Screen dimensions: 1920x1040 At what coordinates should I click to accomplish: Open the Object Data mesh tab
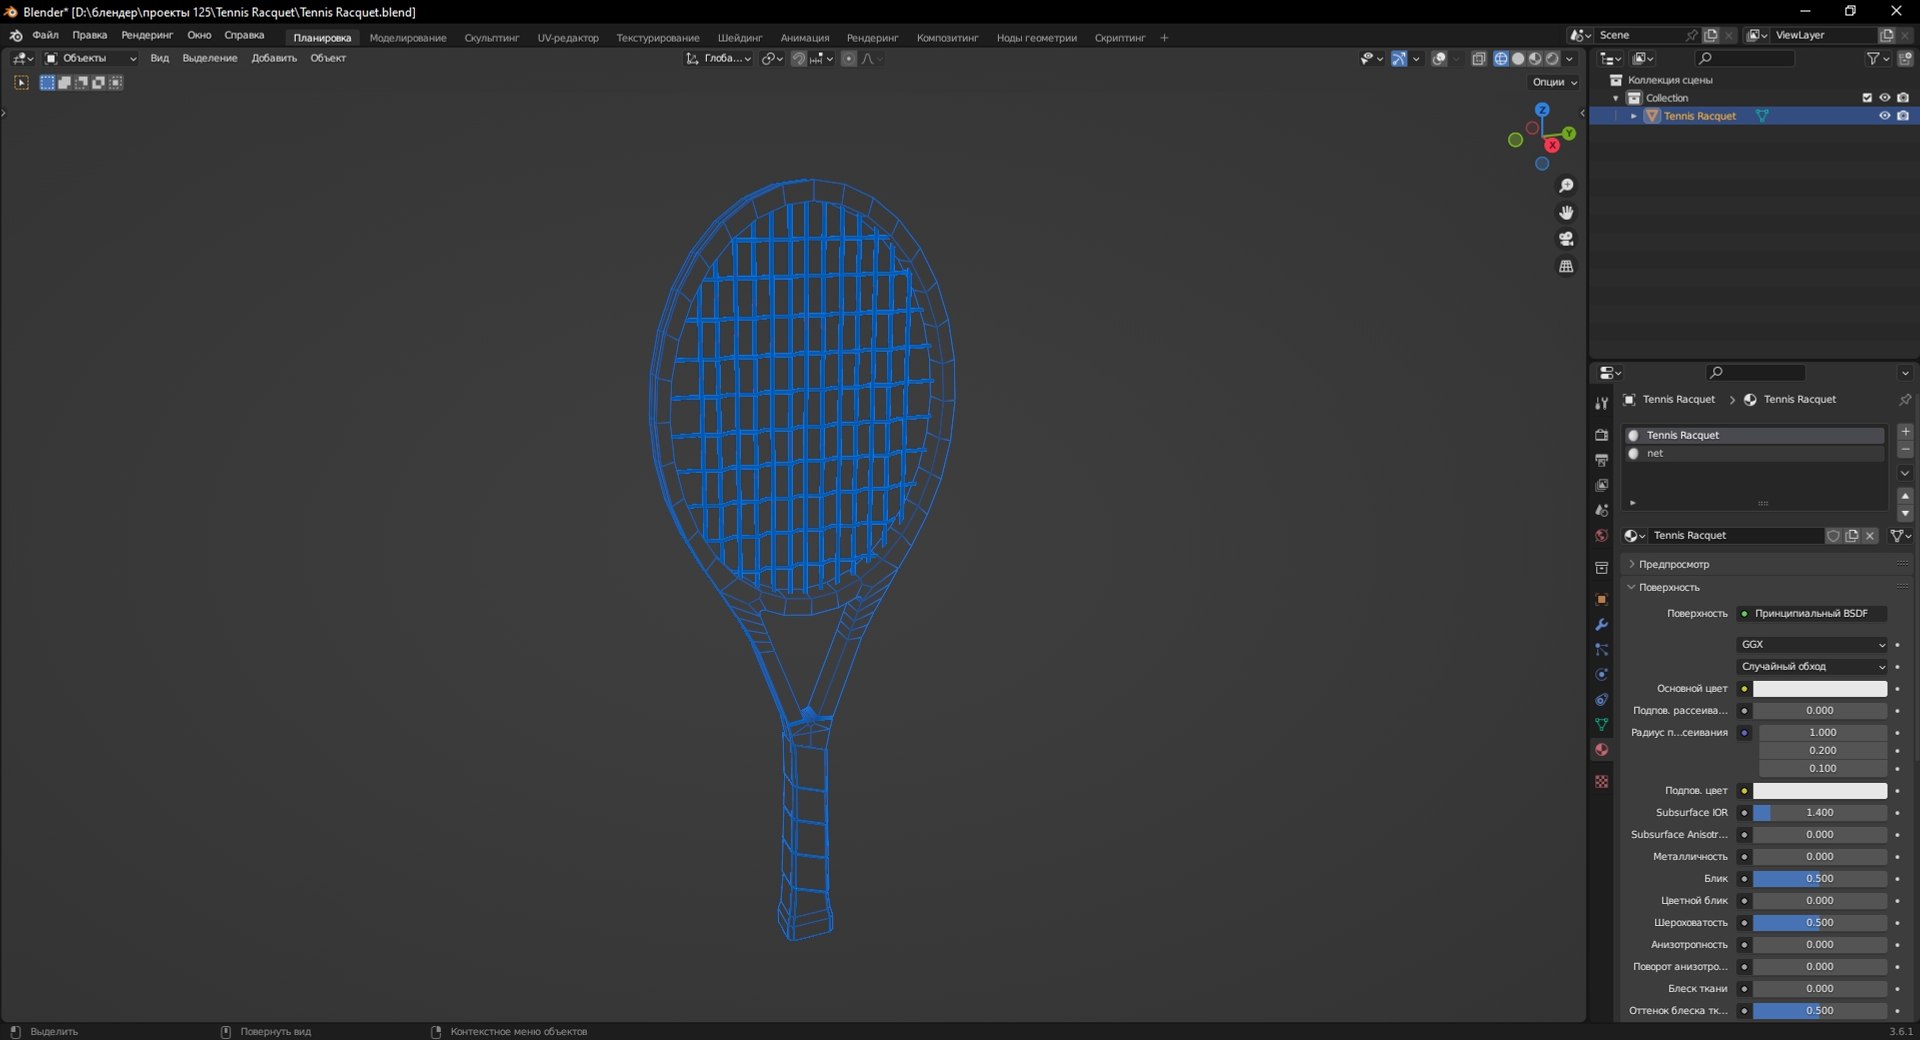(x=1601, y=724)
